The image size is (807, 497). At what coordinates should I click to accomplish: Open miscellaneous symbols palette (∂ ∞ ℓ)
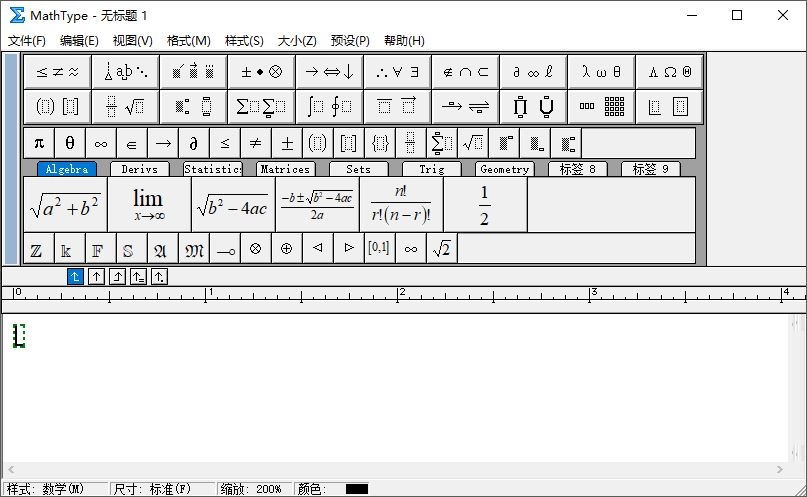[x=533, y=72]
